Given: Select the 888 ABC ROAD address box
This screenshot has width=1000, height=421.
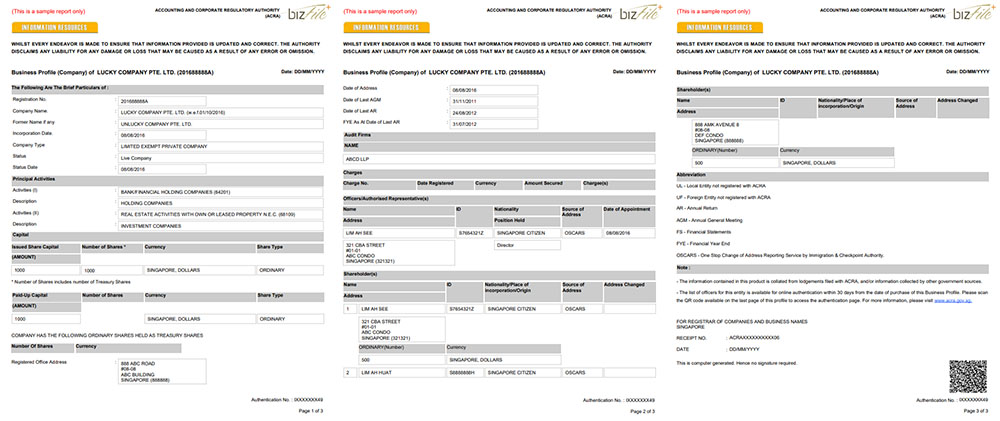Looking at the screenshot, I should pos(162,371).
